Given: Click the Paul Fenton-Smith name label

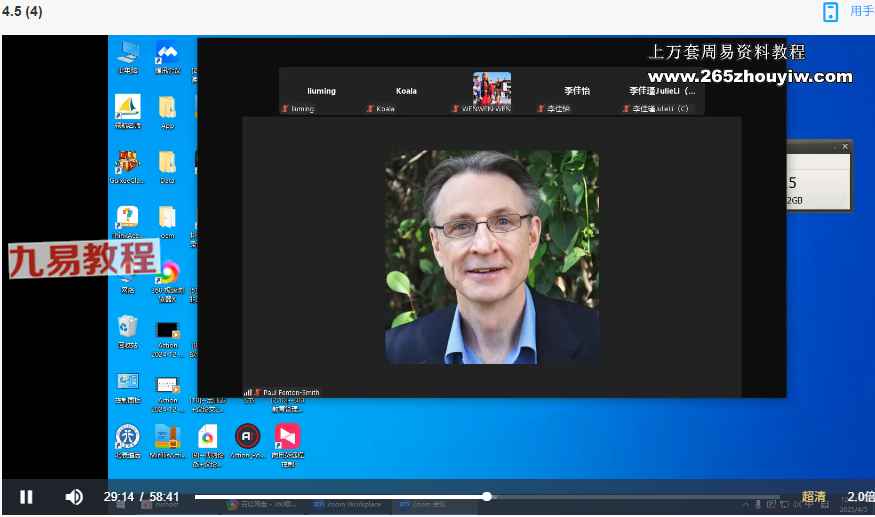Looking at the screenshot, I should click(291, 392).
